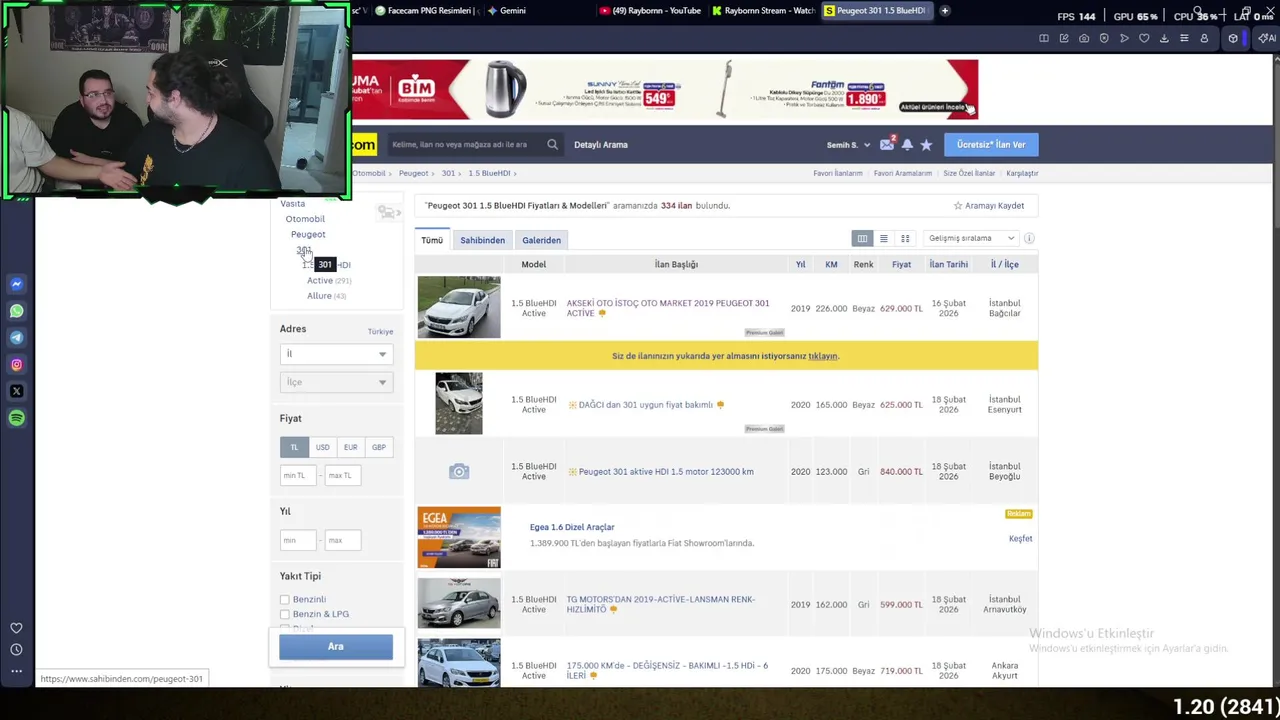
Task: Select Active category in sidebar tree
Action: 320,281
